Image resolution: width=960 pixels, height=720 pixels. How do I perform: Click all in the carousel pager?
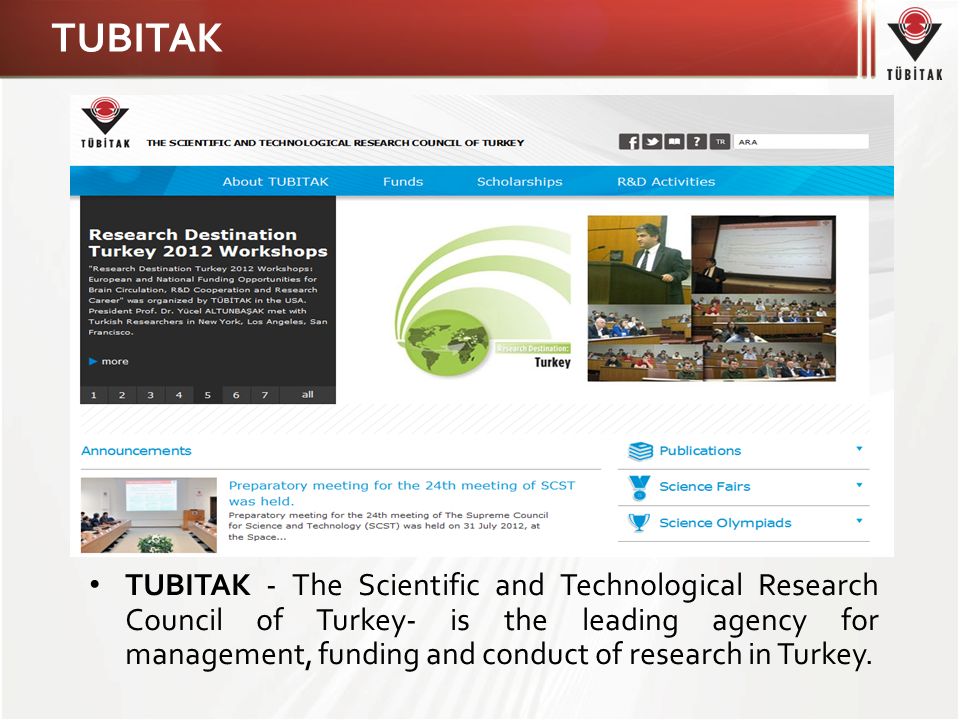point(307,395)
